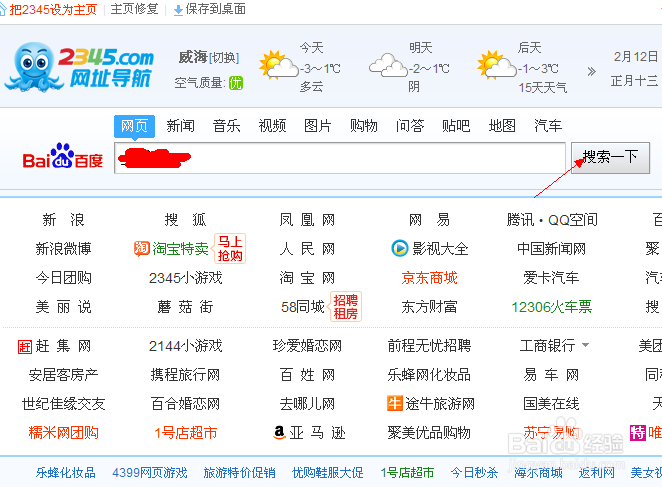662x487 pixels.
Task: Select the 图片 search tab
Action: pos(317,126)
